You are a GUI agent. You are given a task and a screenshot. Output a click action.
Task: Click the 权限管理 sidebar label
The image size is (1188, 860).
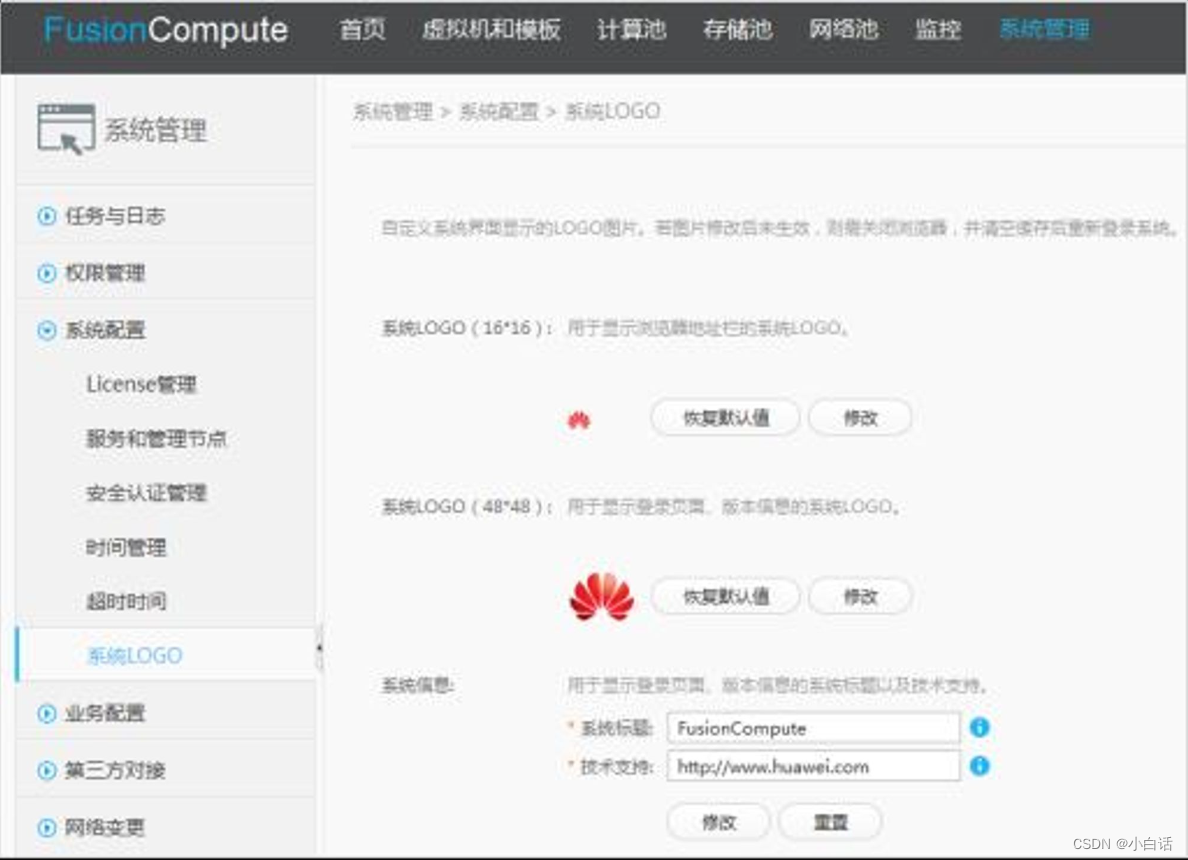pyautogui.click(x=105, y=273)
